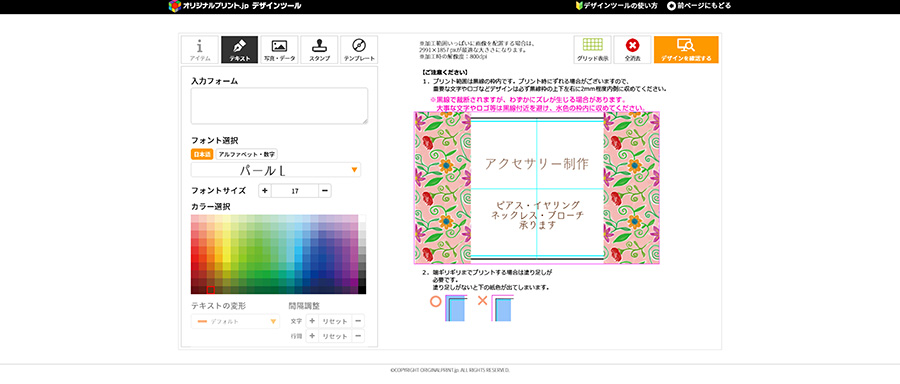Decrease font size with minus button
The height and width of the screenshot is (384, 900).
[325, 191]
